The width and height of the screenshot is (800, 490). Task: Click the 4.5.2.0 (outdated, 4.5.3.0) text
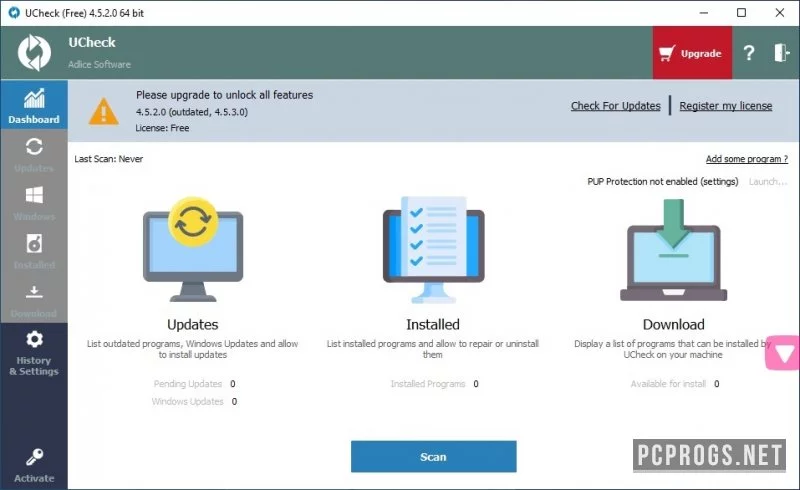coord(192,112)
